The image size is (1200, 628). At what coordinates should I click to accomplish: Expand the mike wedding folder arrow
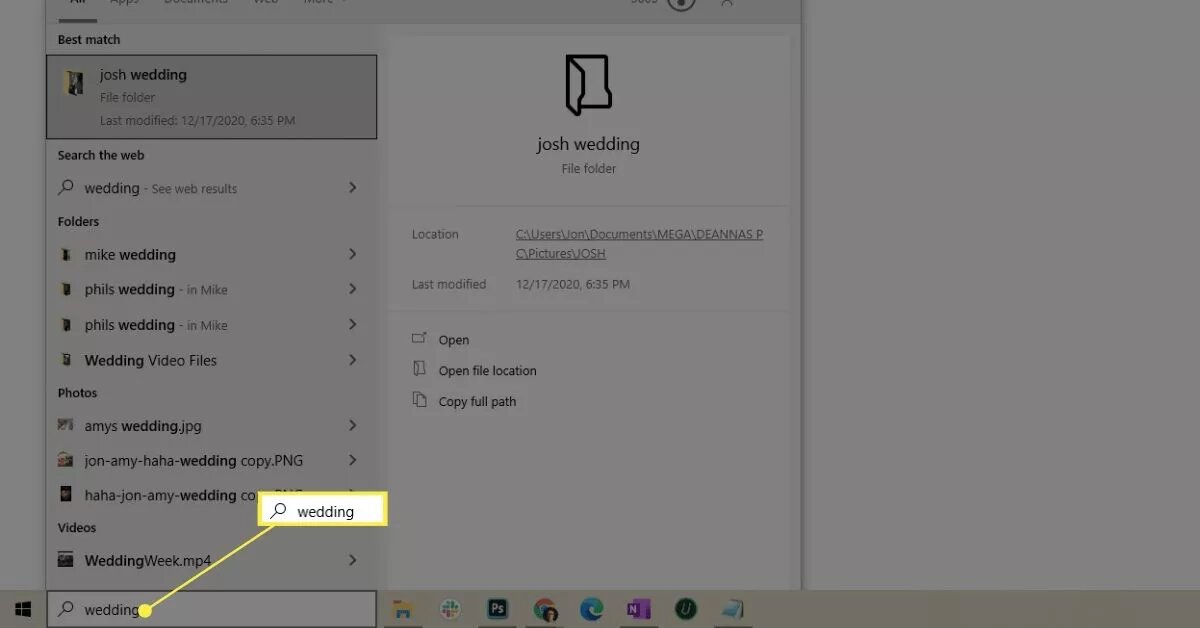tap(352, 254)
